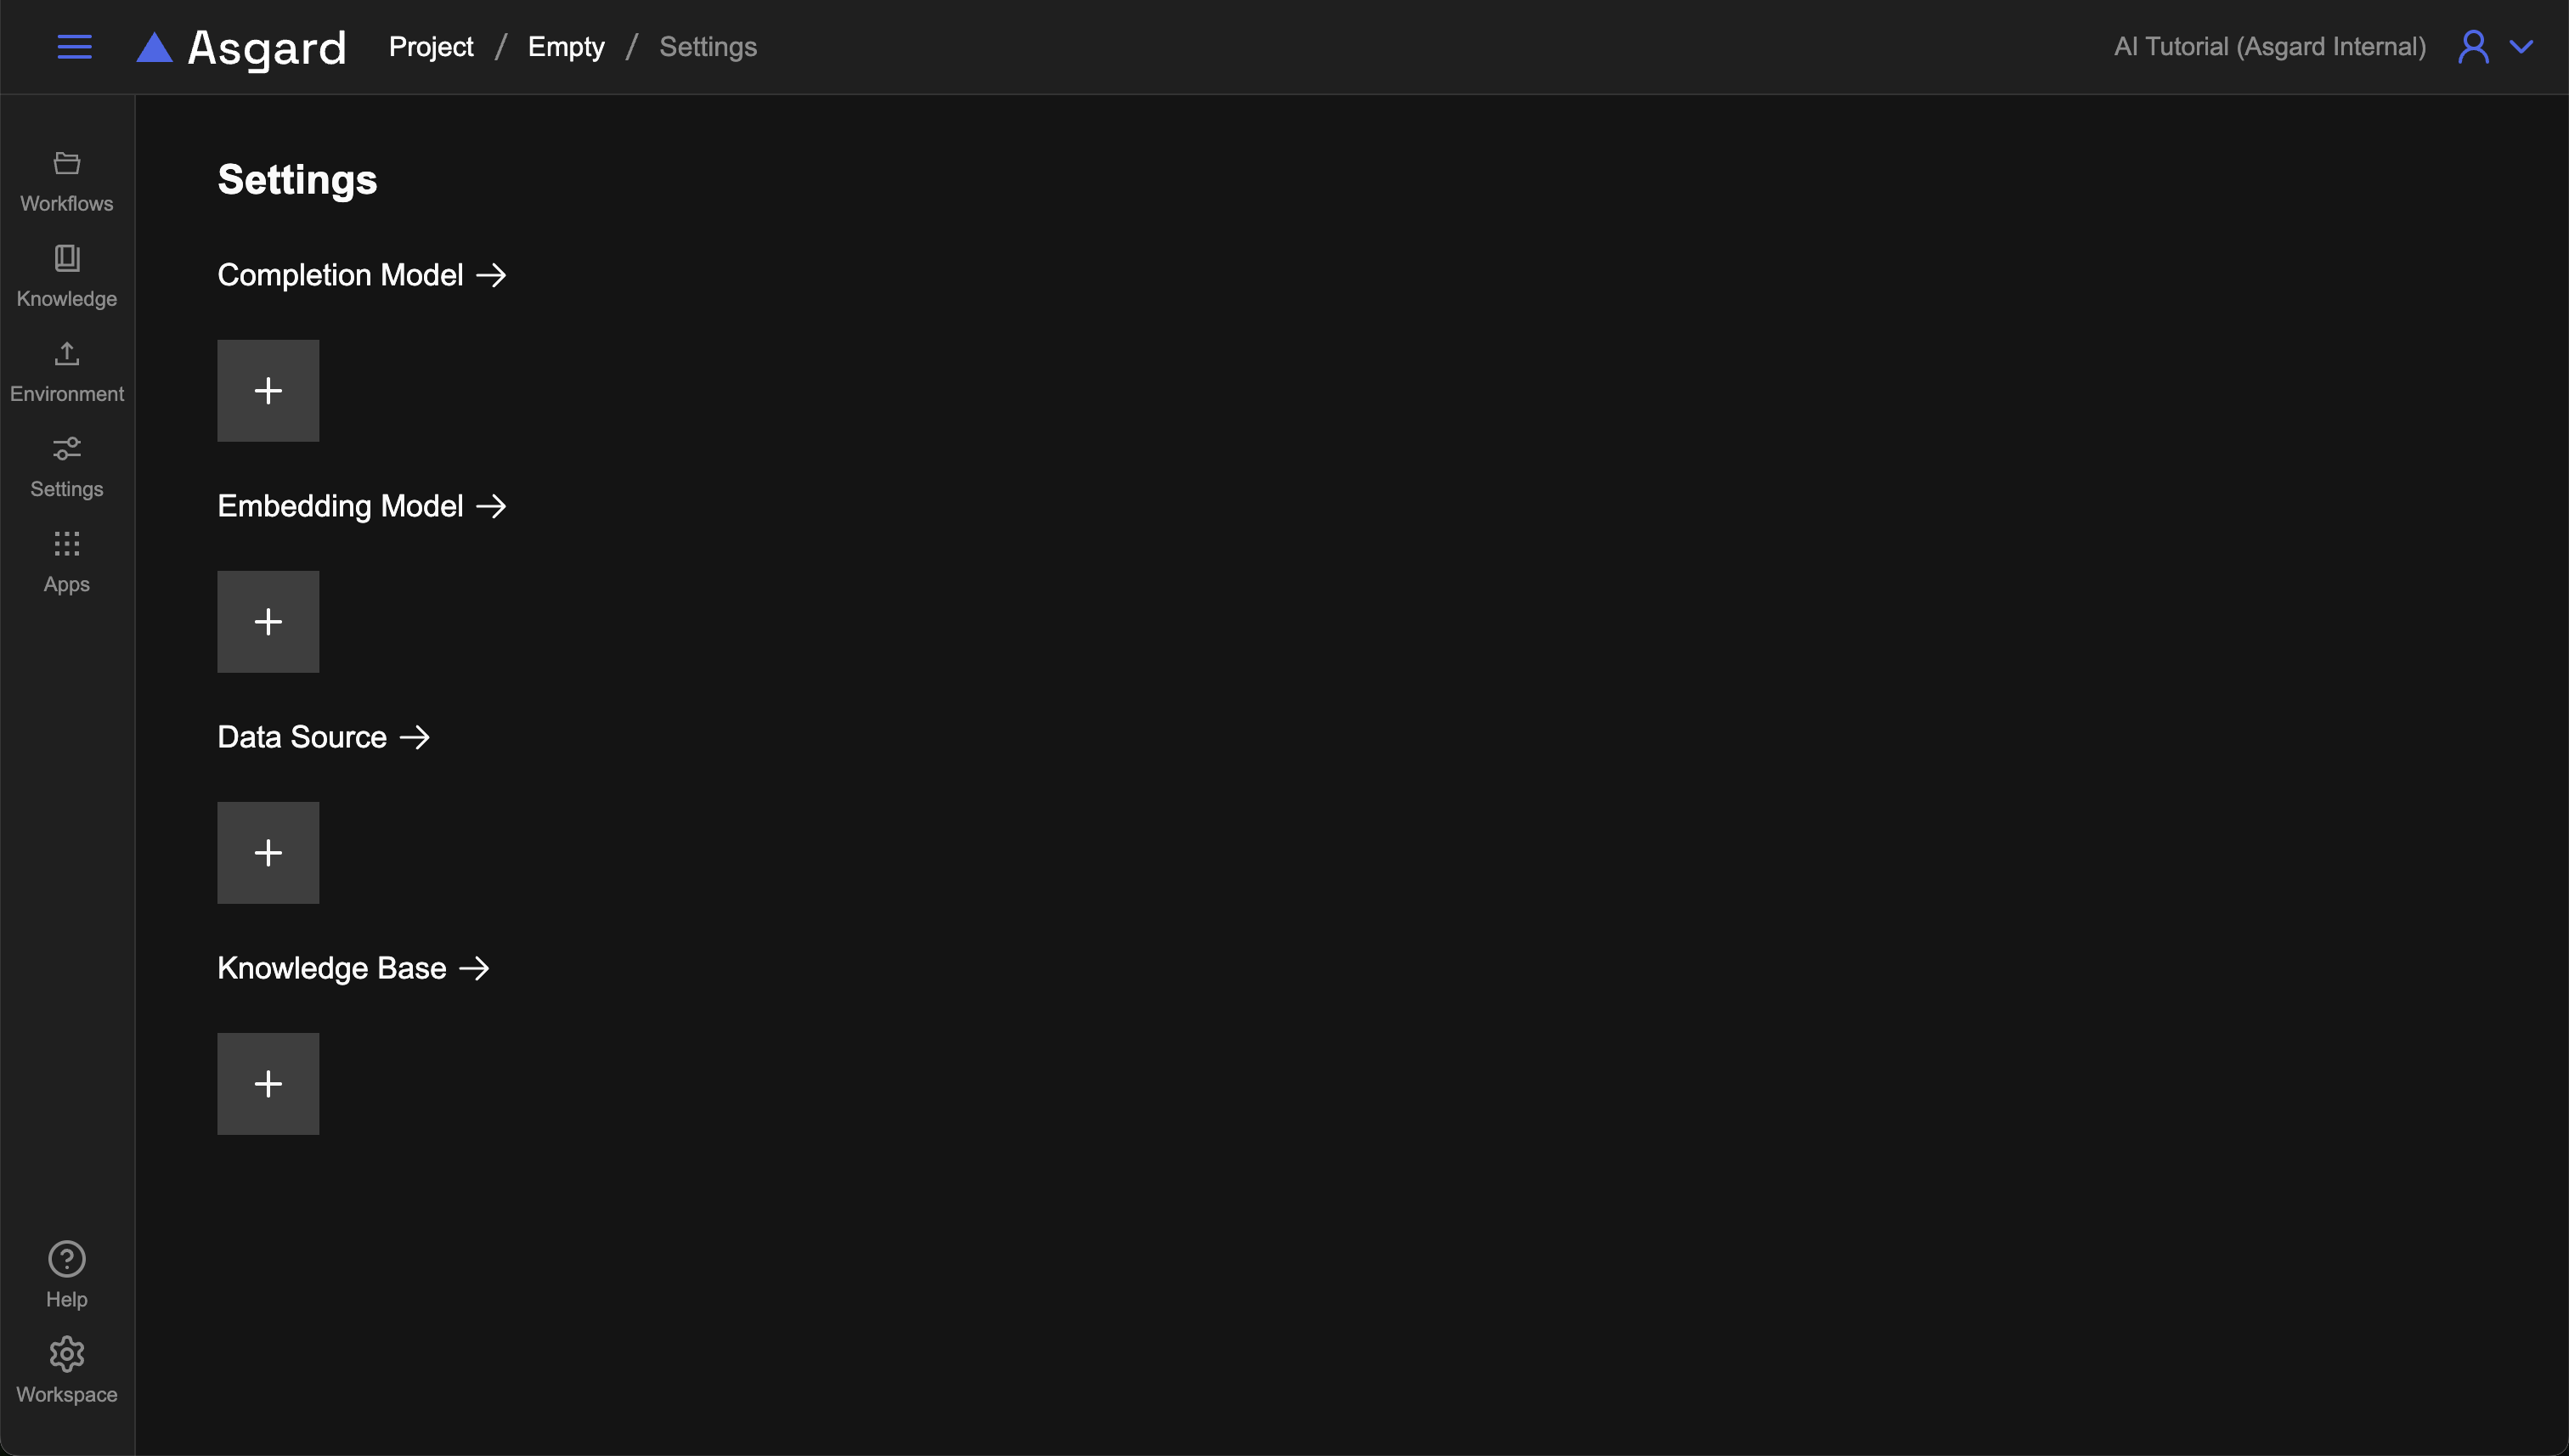The height and width of the screenshot is (1456, 2569).
Task: Select the Settings sliders sidebar icon
Action: [67, 466]
